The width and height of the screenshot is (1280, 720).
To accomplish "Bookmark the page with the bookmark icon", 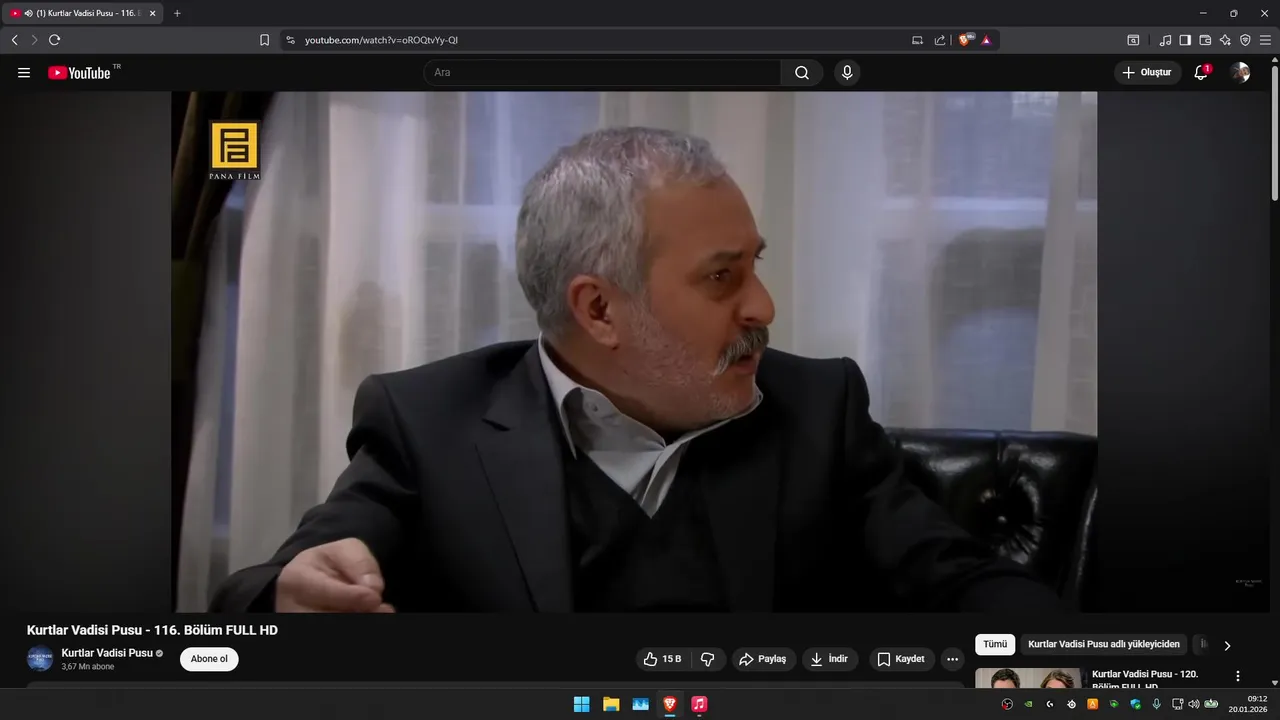I will coord(264,40).
